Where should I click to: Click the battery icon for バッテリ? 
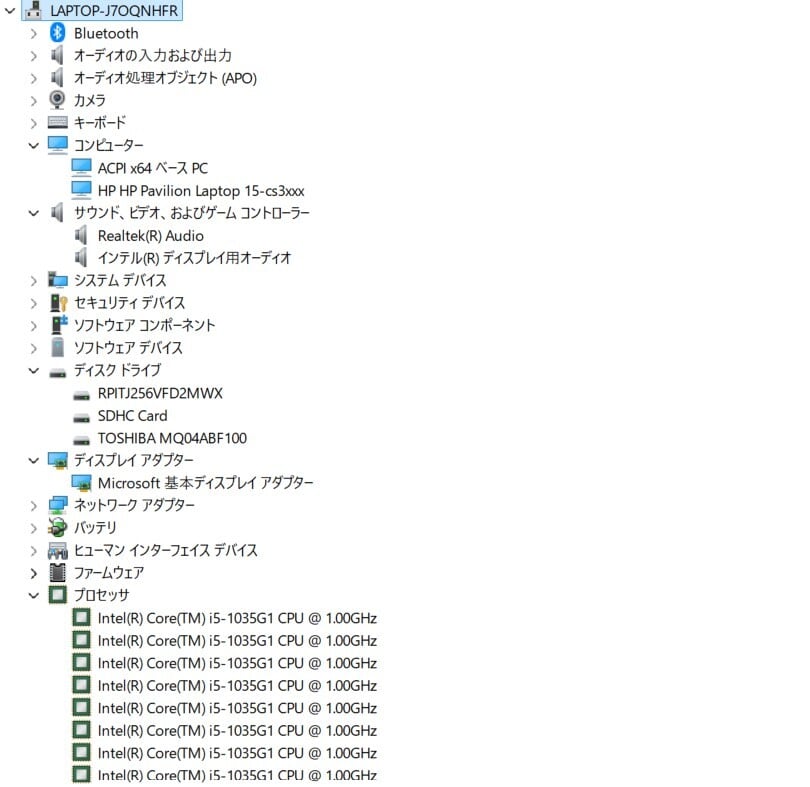click(x=57, y=528)
